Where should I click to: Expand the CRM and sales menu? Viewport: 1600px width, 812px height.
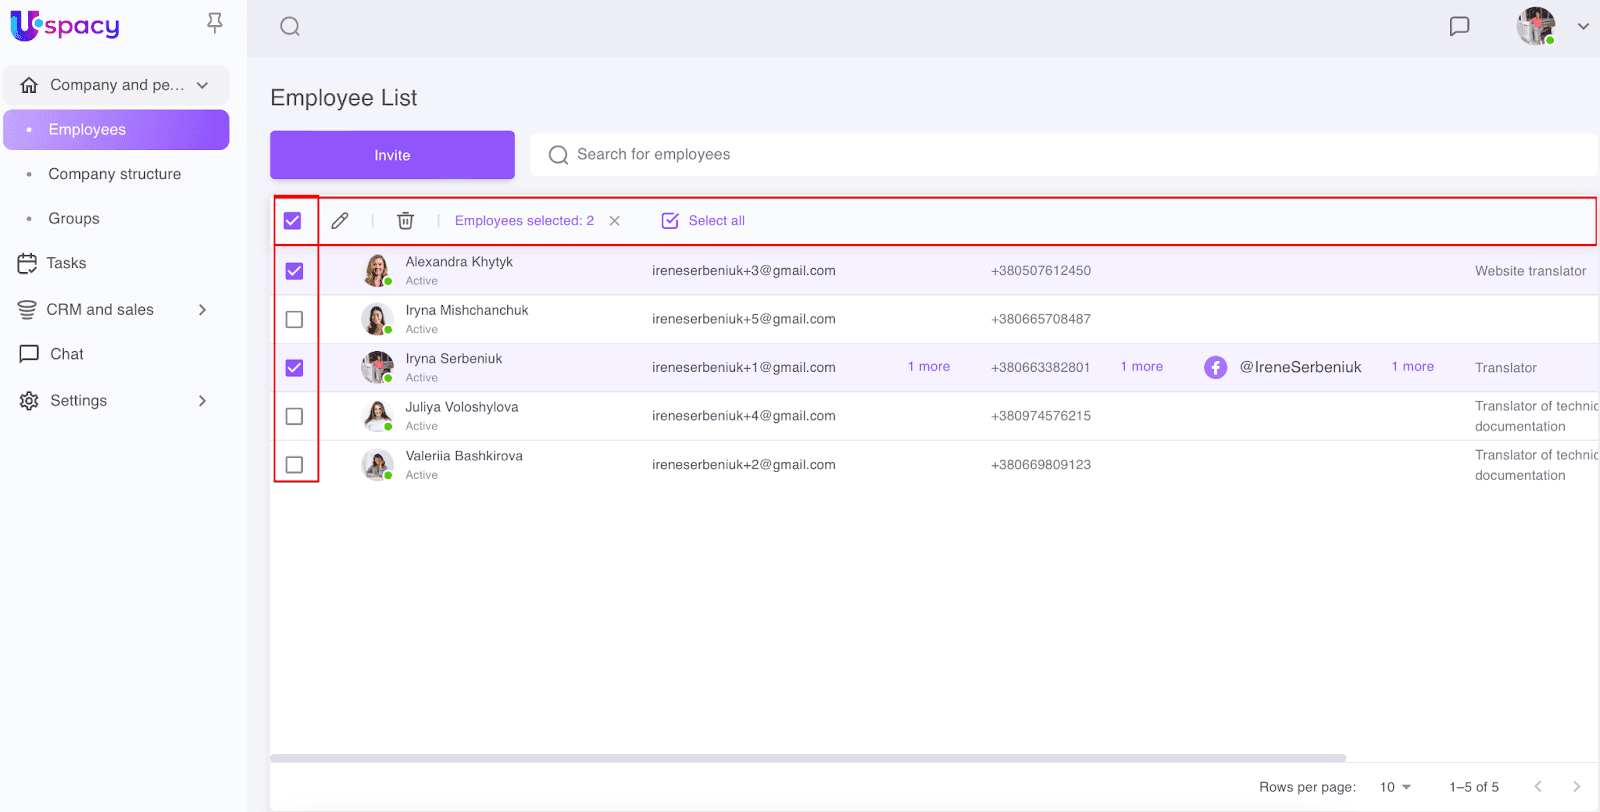pos(202,310)
